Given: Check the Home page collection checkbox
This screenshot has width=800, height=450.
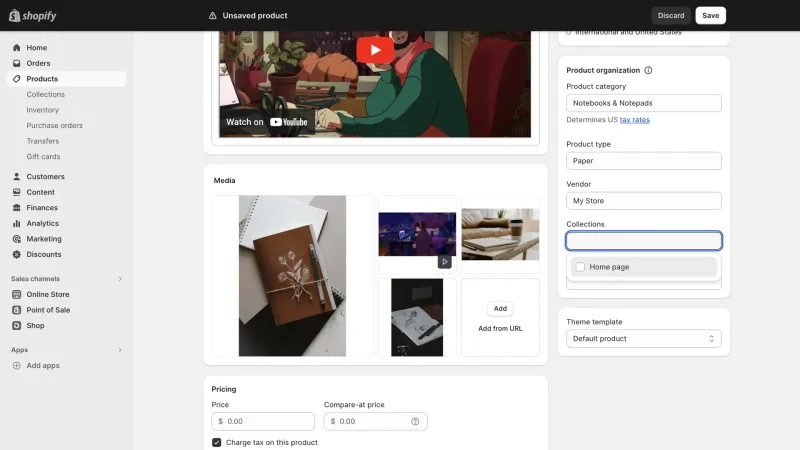Looking at the screenshot, I should (580, 267).
